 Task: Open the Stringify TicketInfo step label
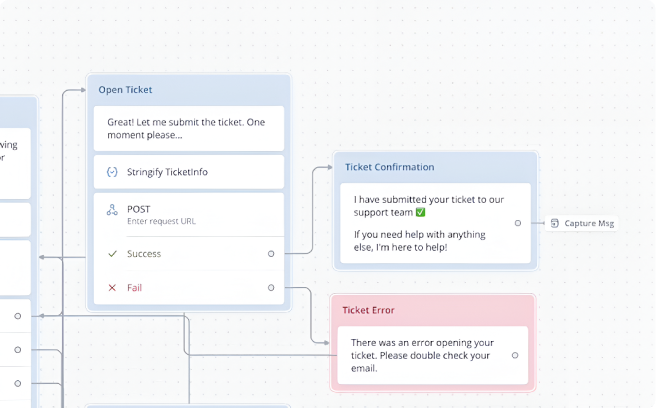[x=167, y=172]
